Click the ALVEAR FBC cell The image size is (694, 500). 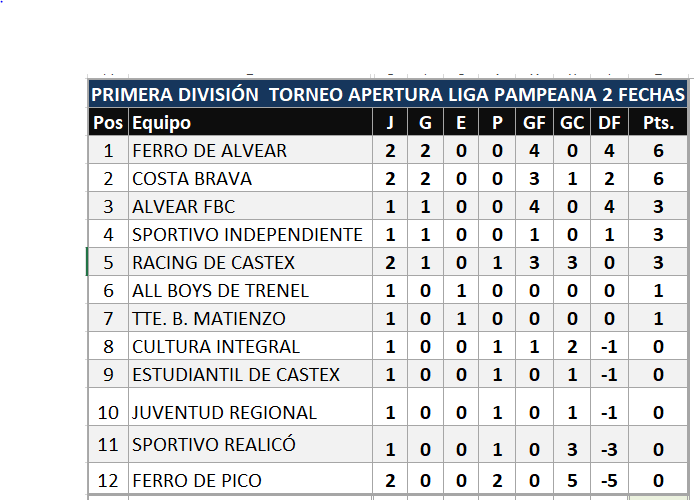(x=184, y=207)
